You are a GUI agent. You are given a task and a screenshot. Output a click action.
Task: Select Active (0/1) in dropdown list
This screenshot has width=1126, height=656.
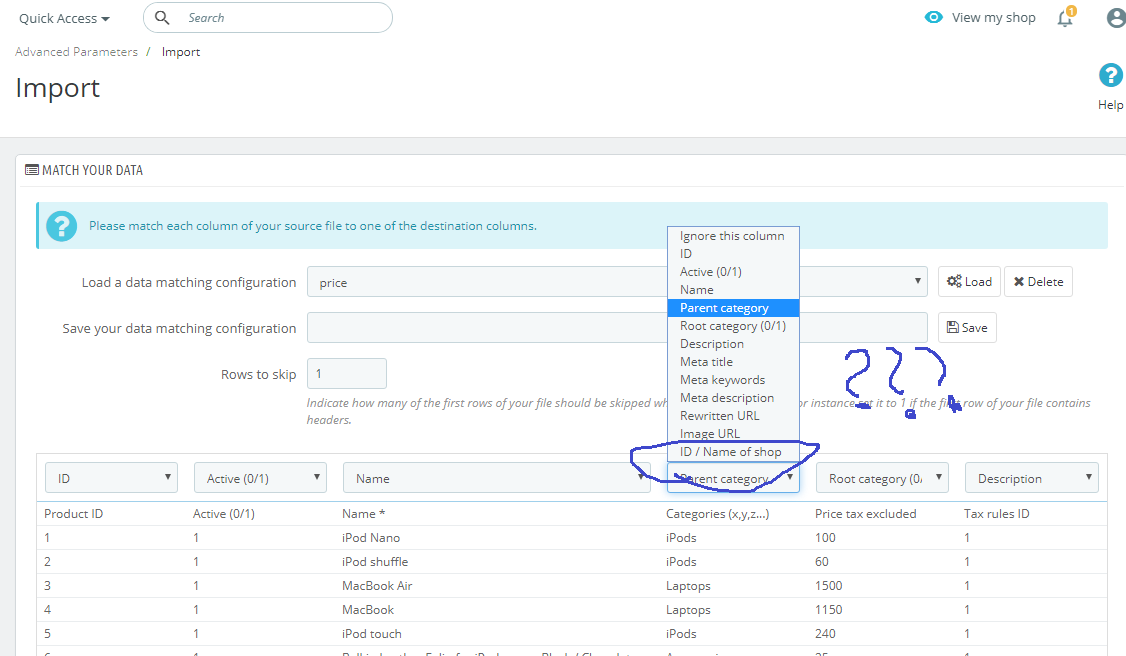click(x=732, y=272)
